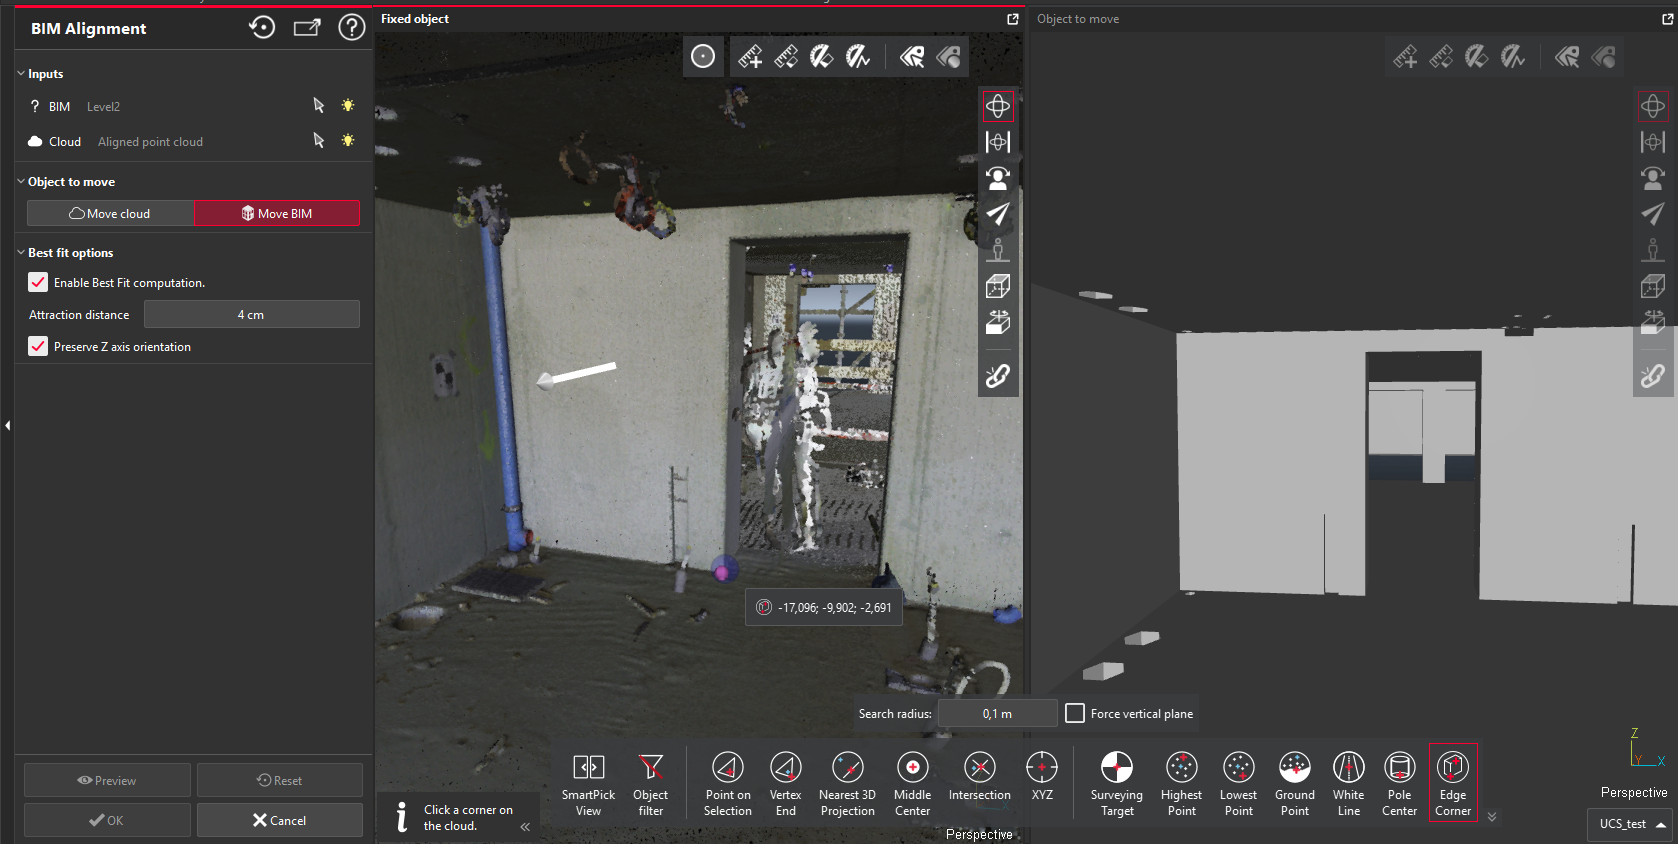Select the Pole Center pick tool
1678x844 pixels.
pos(1399,783)
